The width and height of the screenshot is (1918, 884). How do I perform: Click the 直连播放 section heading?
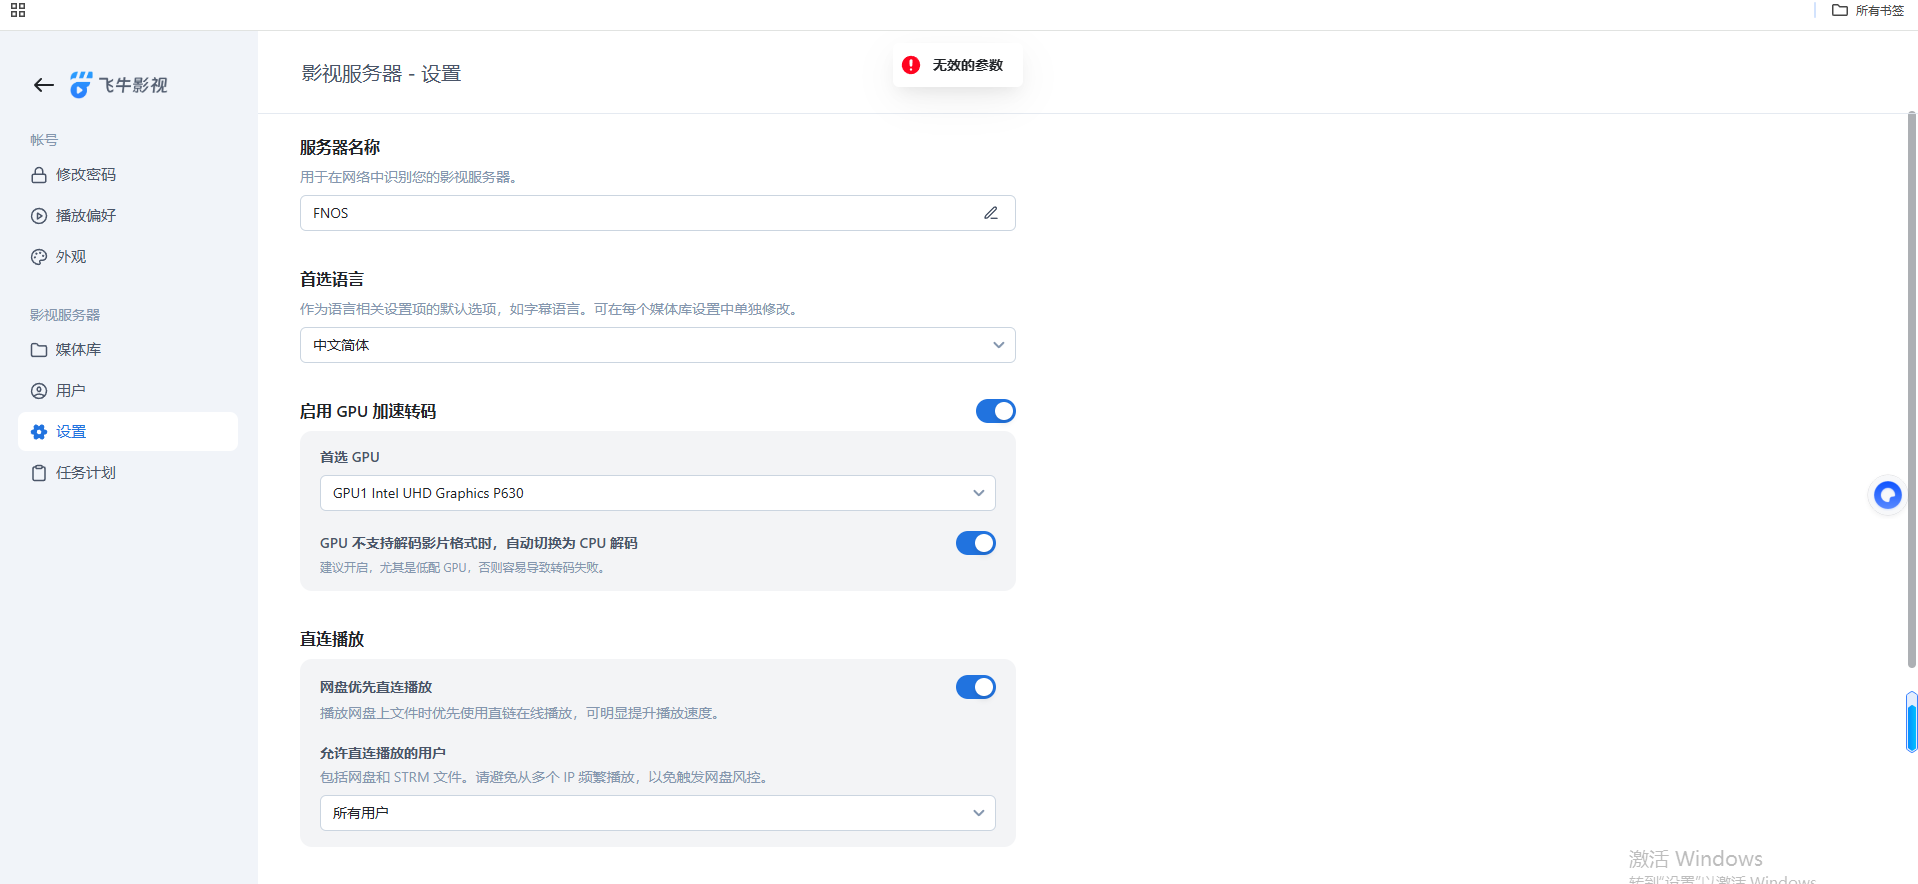point(332,639)
